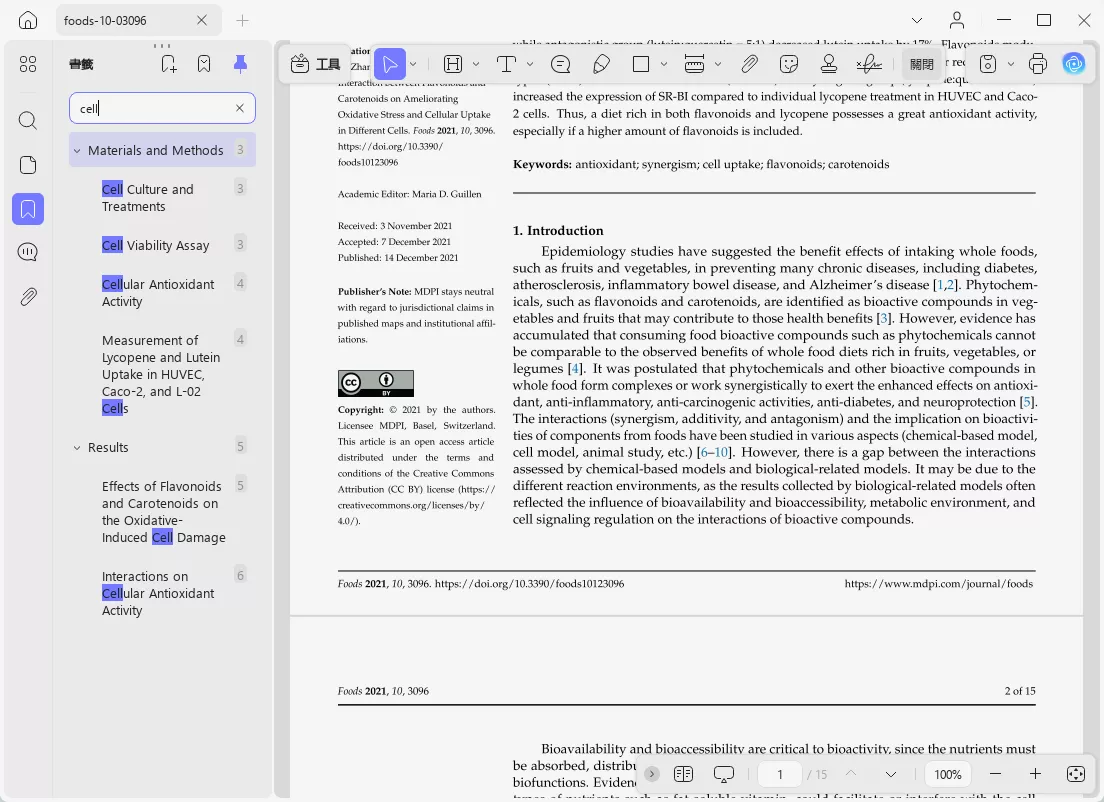Image resolution: width=1104 pixels, height=802 pixels.
Task: Open the Text tool dropdown arrow
Action: pyautogui.click(x=530, y=64)
